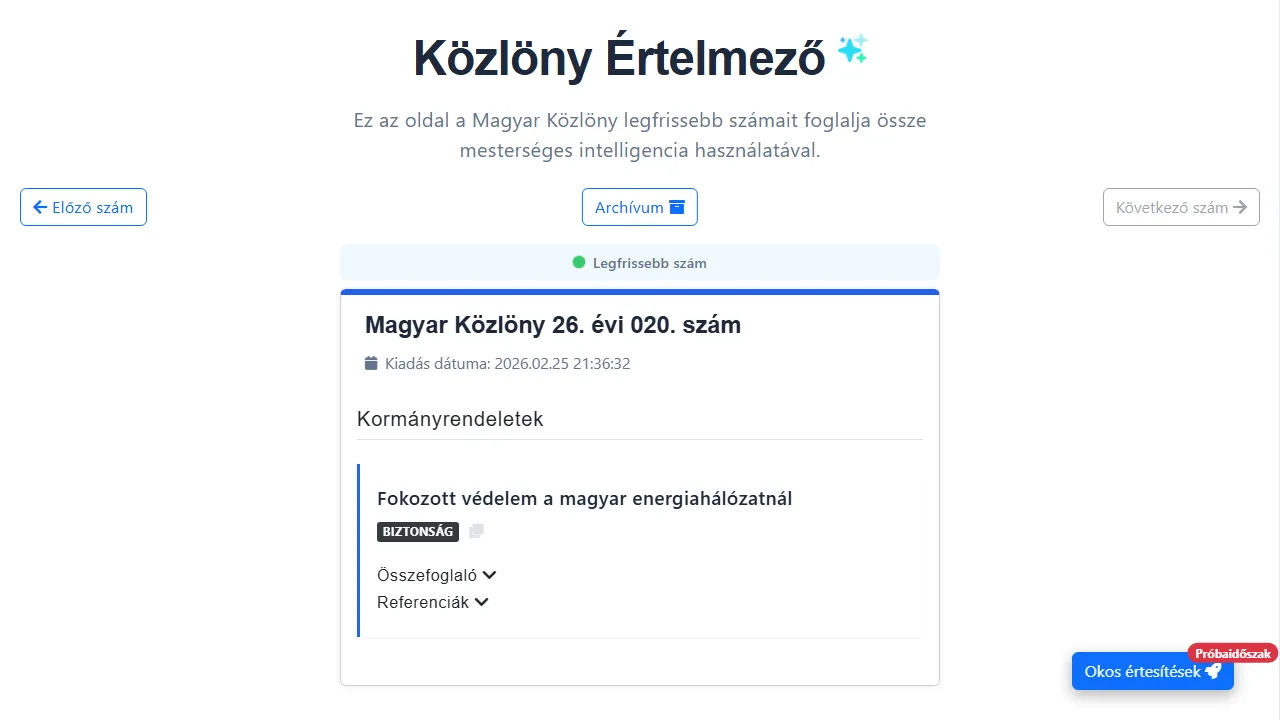The image size is (1280, 720).
Task: Click the calendar icon beside the publication date
Action: click(x=371, y=363)
